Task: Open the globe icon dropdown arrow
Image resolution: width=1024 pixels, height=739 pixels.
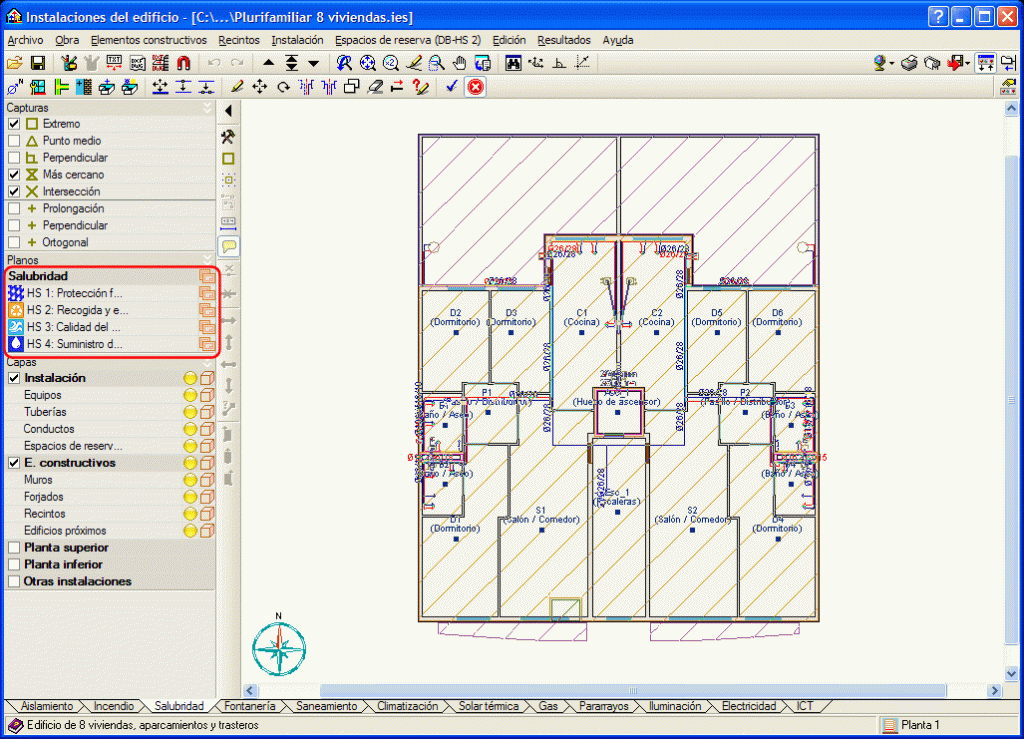Action: click(x=892, y=63)
